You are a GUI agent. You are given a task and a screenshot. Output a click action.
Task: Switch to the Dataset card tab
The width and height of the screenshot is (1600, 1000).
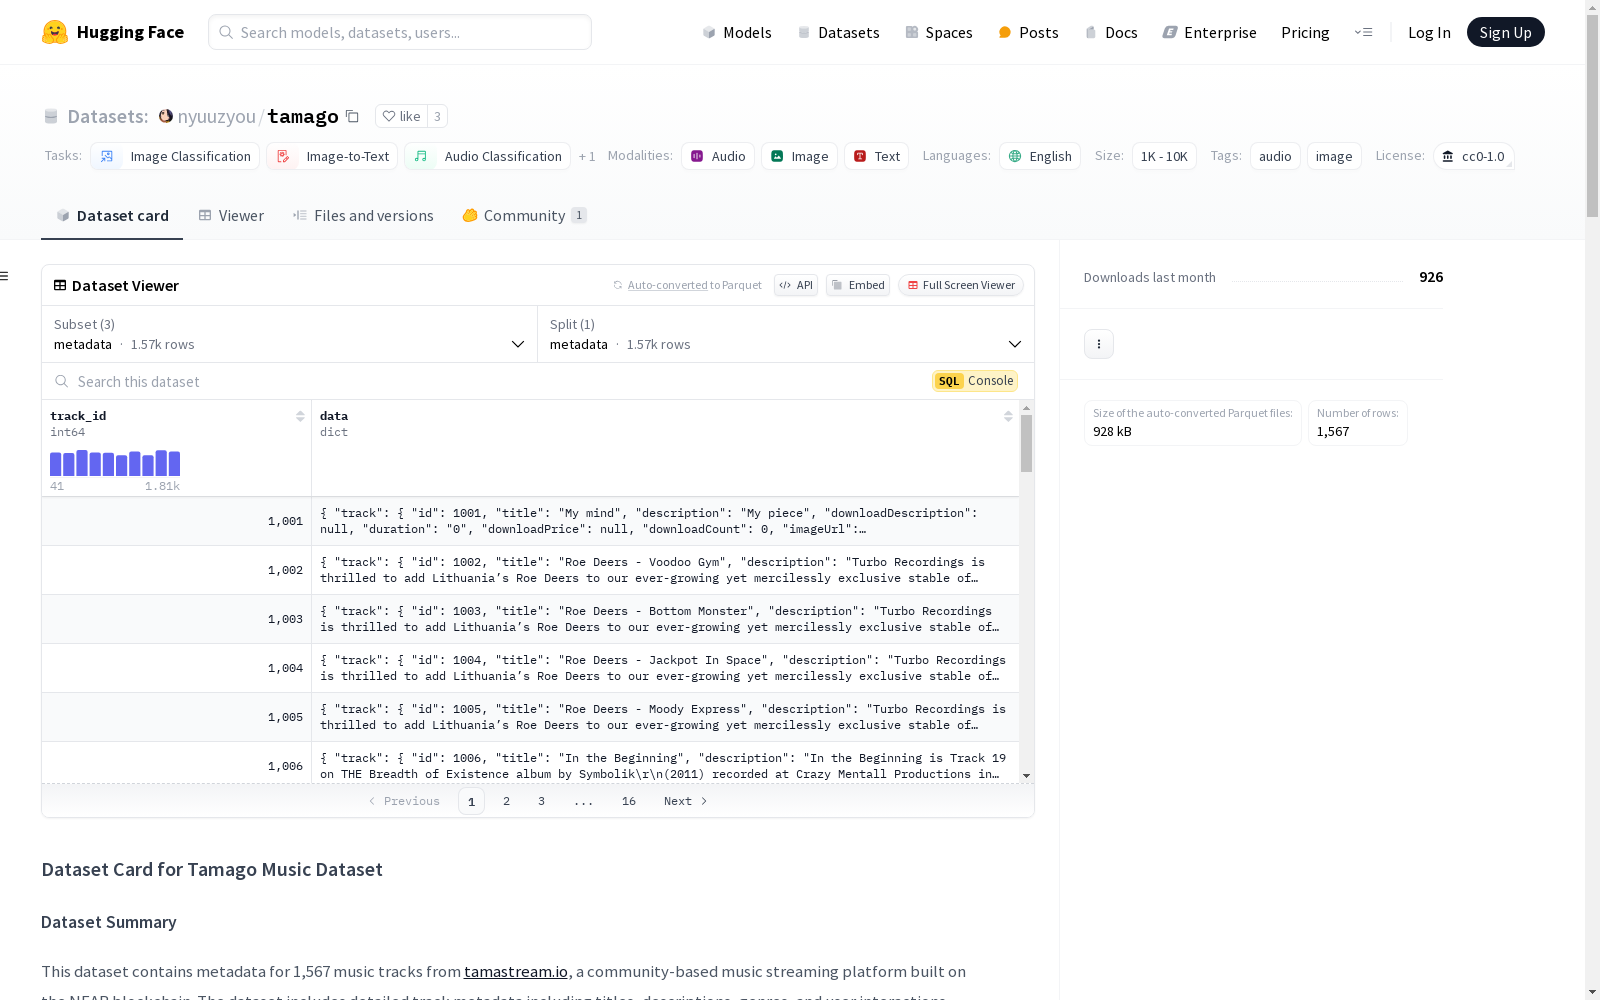(112, 215)
